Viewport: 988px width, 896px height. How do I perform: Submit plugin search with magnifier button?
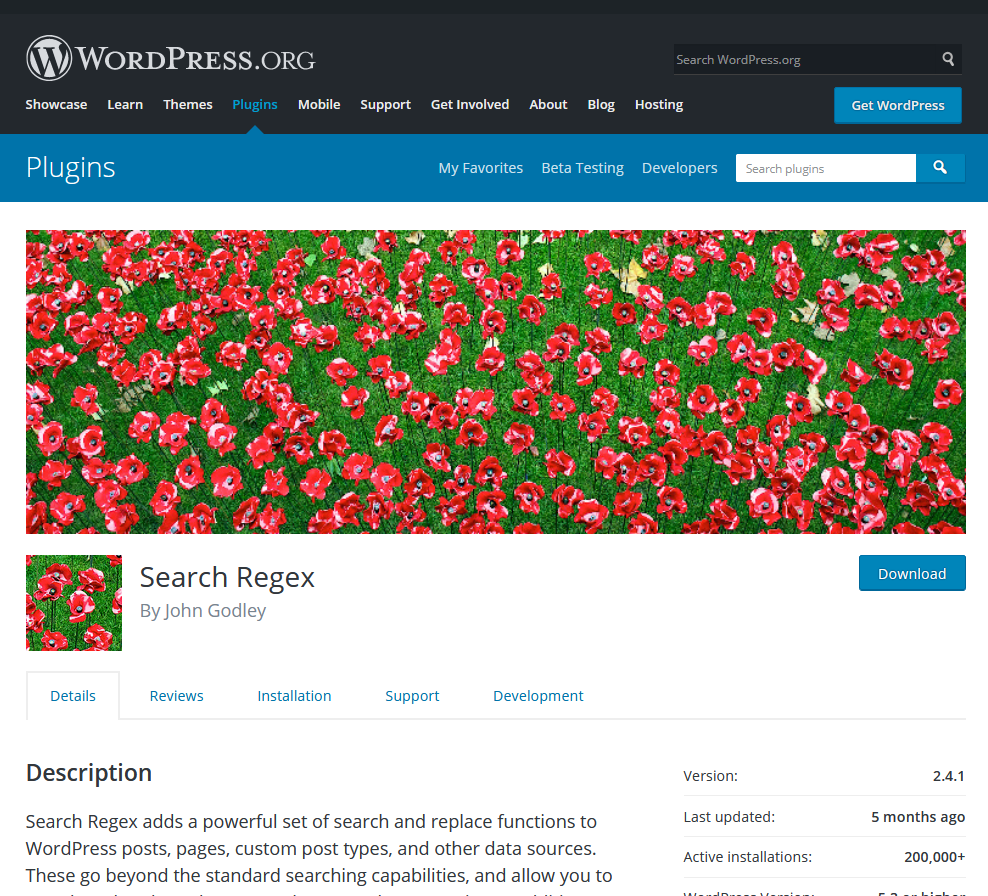click(940, 168)
